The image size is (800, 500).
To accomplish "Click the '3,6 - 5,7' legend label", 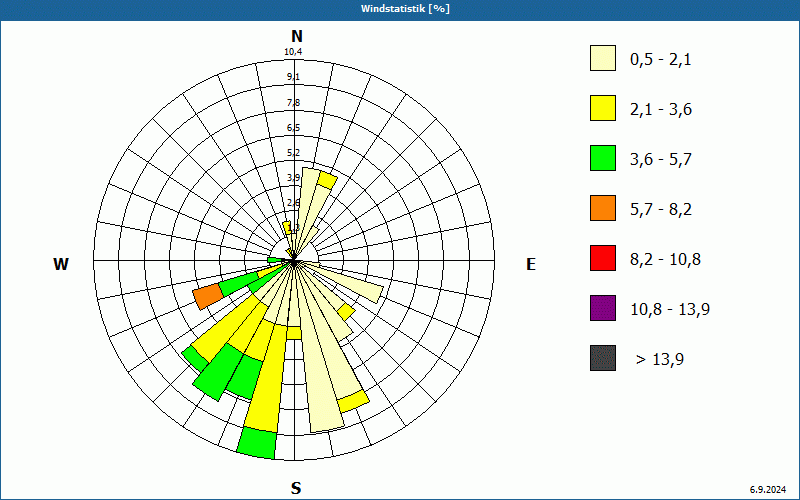I will (661, 160).
